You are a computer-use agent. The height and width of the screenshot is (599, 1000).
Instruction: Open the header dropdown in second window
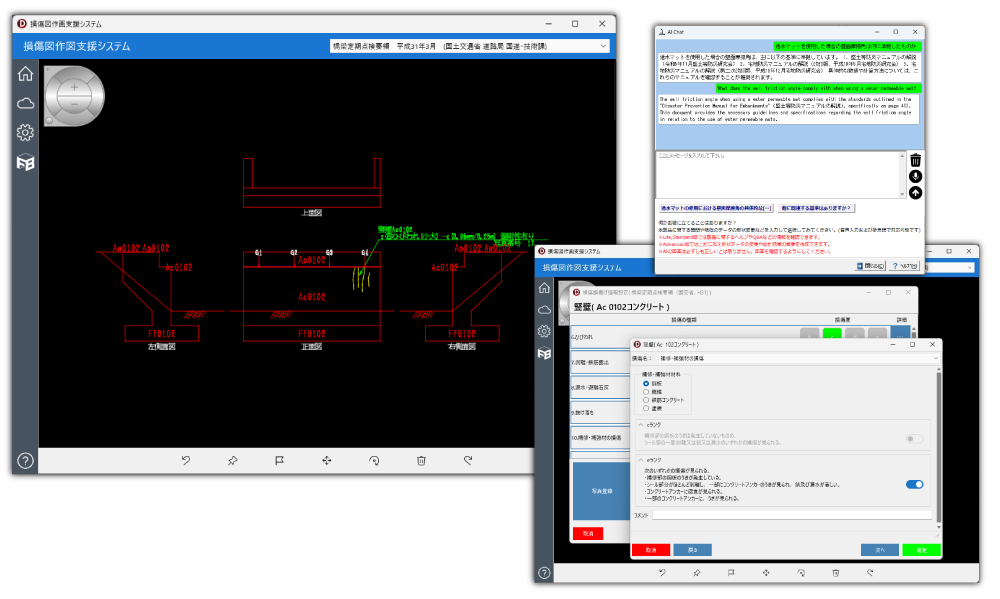969,267
